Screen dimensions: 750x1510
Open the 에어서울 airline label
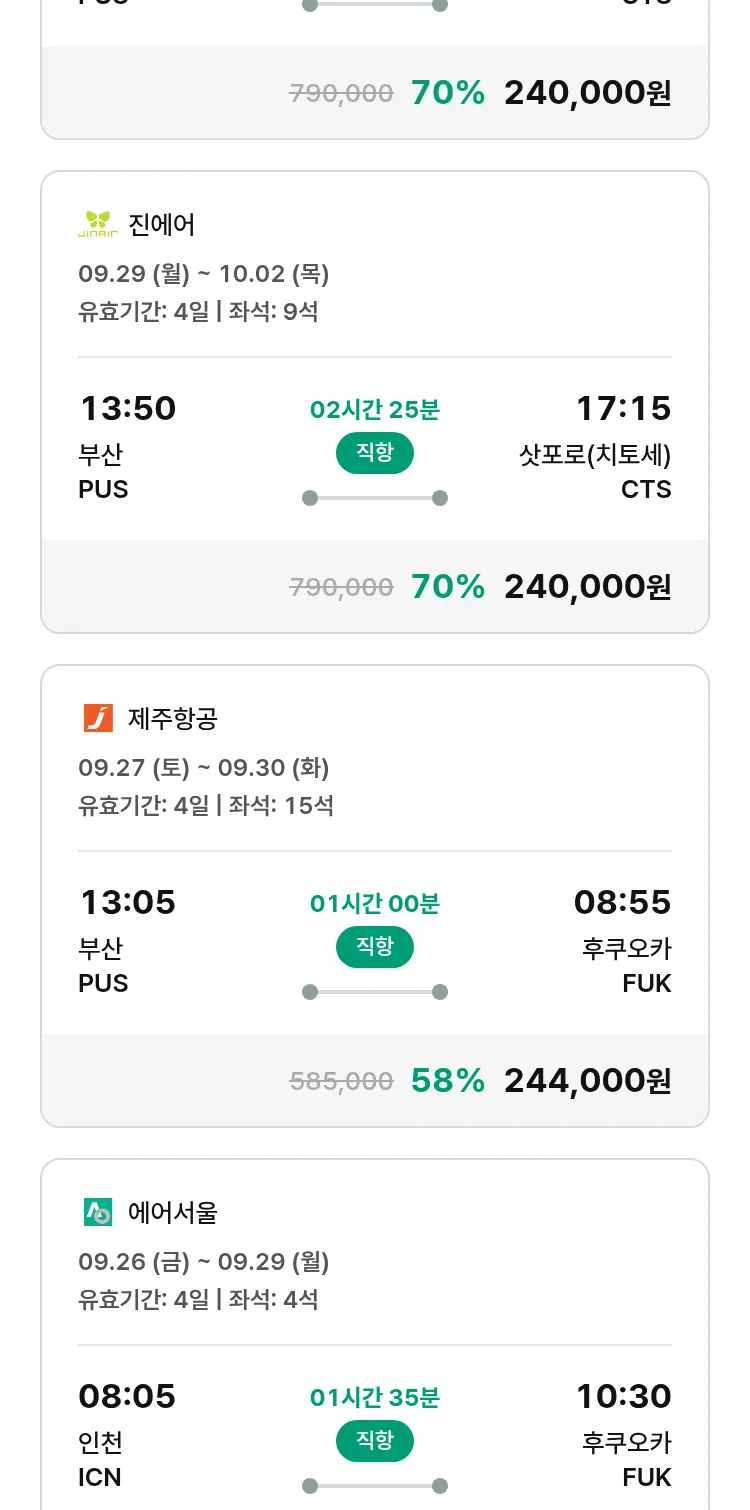pyautogui.click(x=173, y=1212)
